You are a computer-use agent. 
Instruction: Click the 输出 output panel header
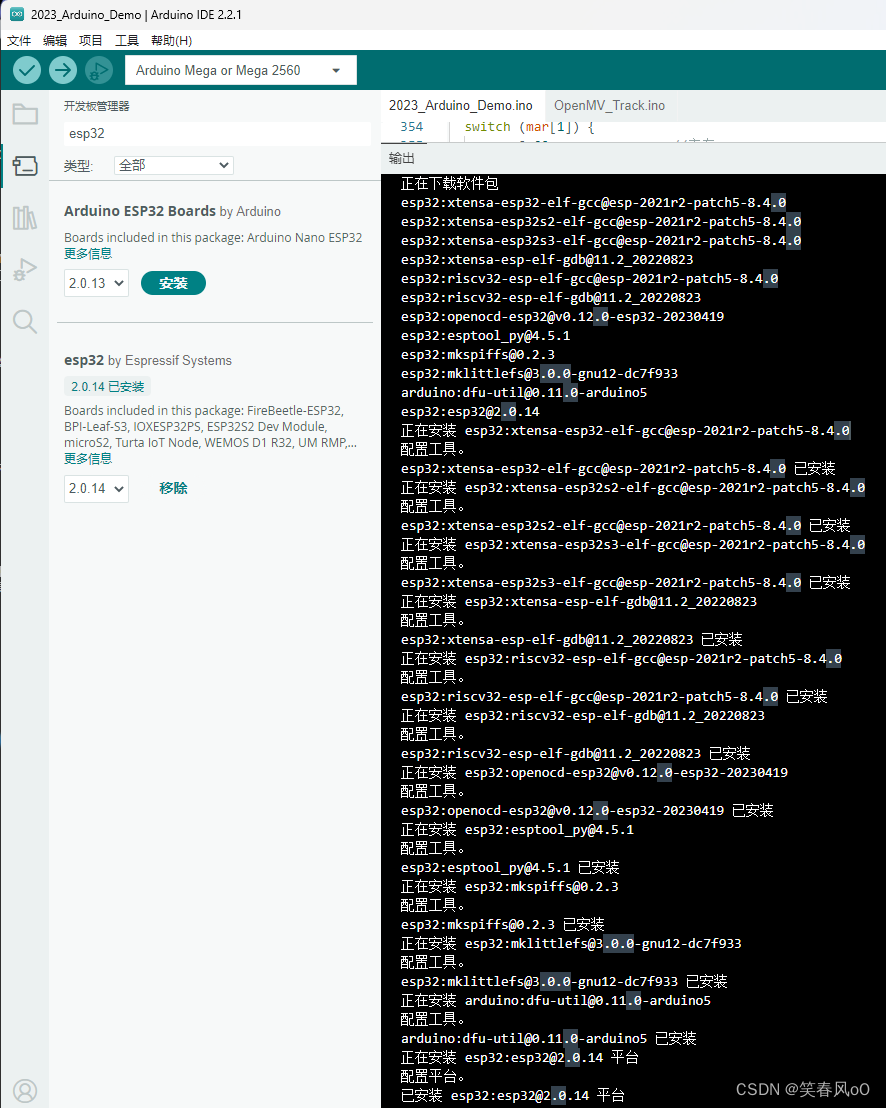point(402,158)
